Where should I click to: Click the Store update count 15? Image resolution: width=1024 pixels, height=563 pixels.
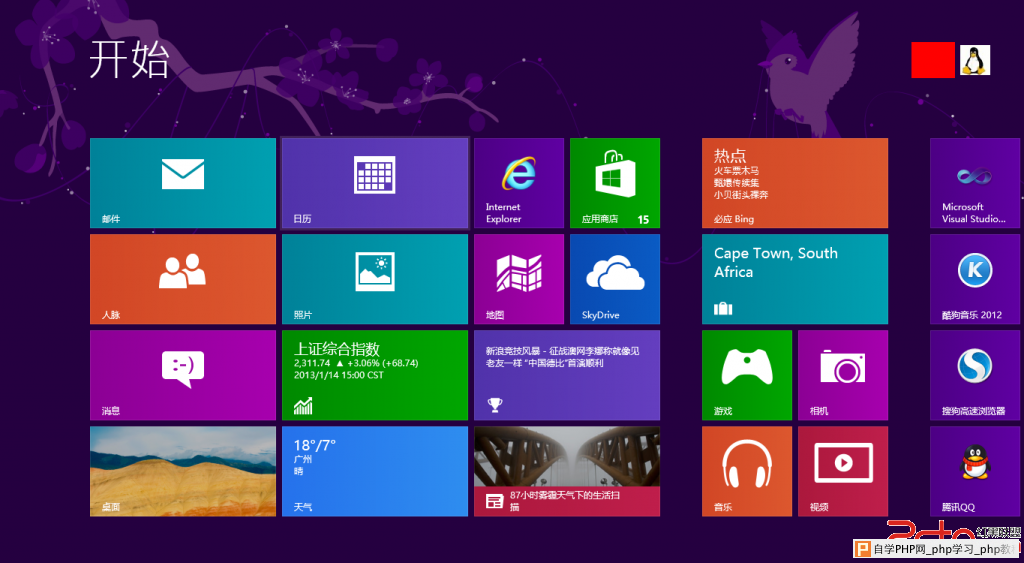point(643,219)
